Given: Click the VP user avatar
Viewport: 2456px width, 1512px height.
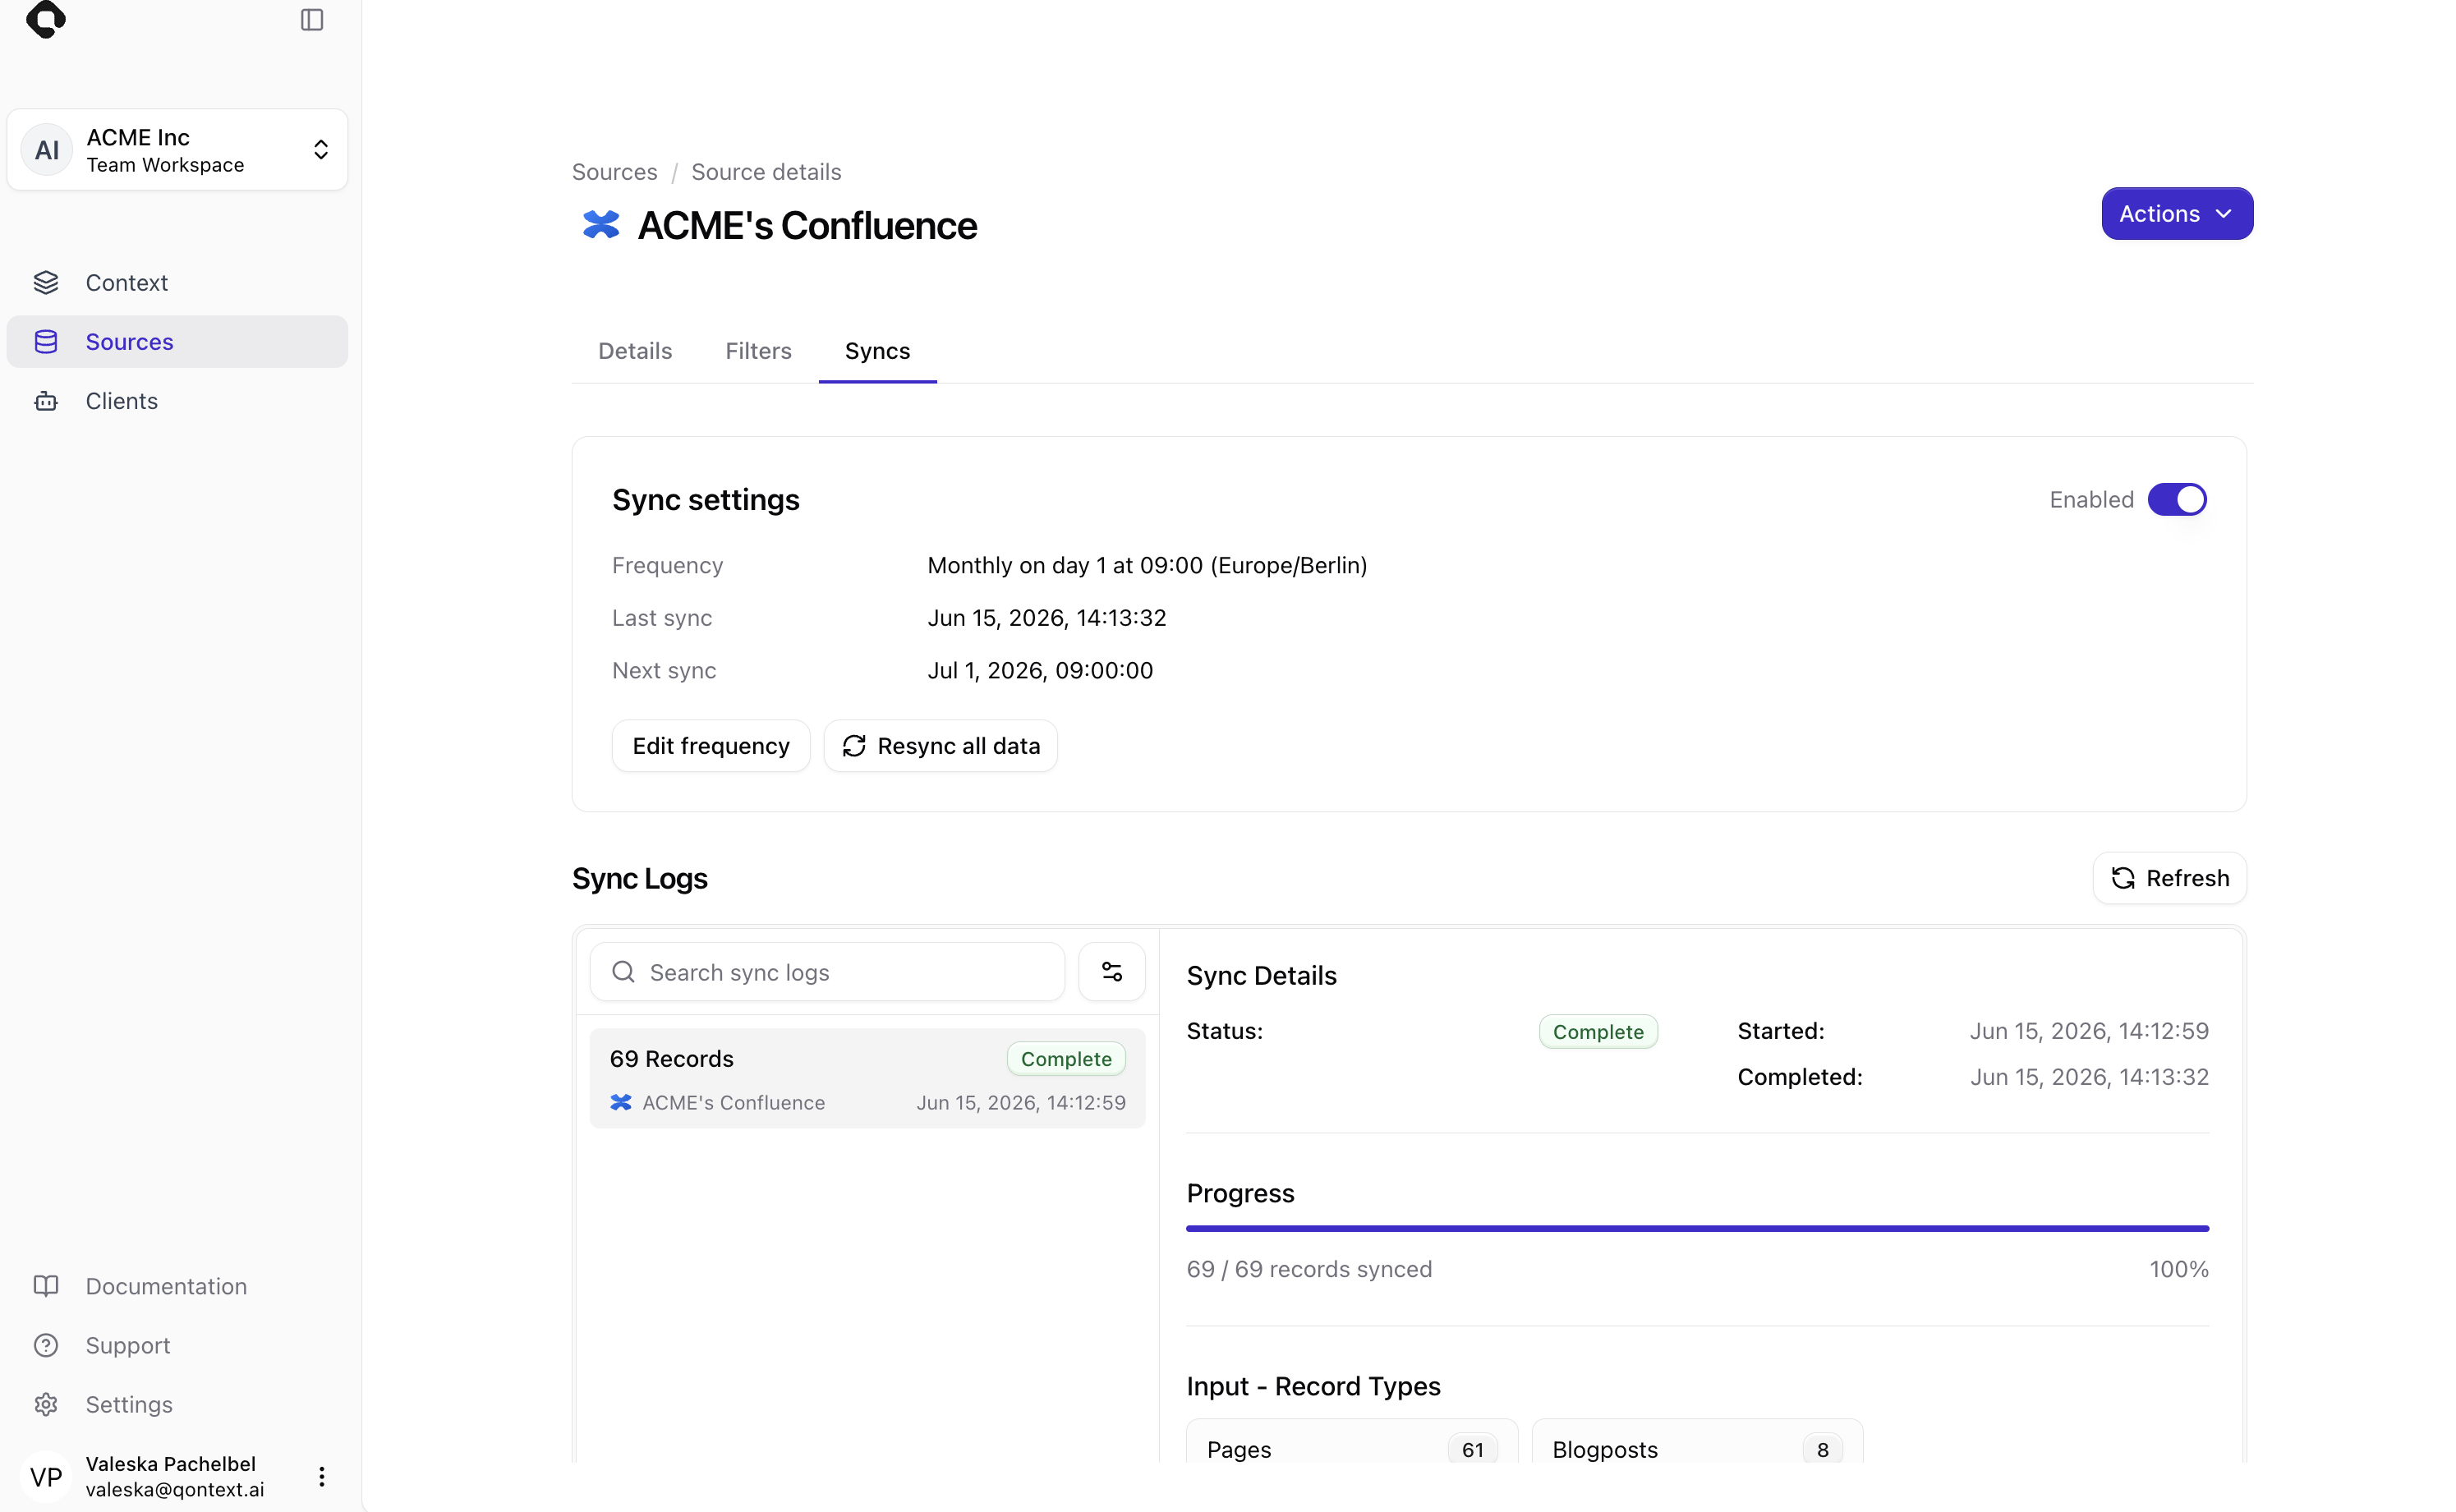Looking at the screenshot, I should pos(46,1477).
